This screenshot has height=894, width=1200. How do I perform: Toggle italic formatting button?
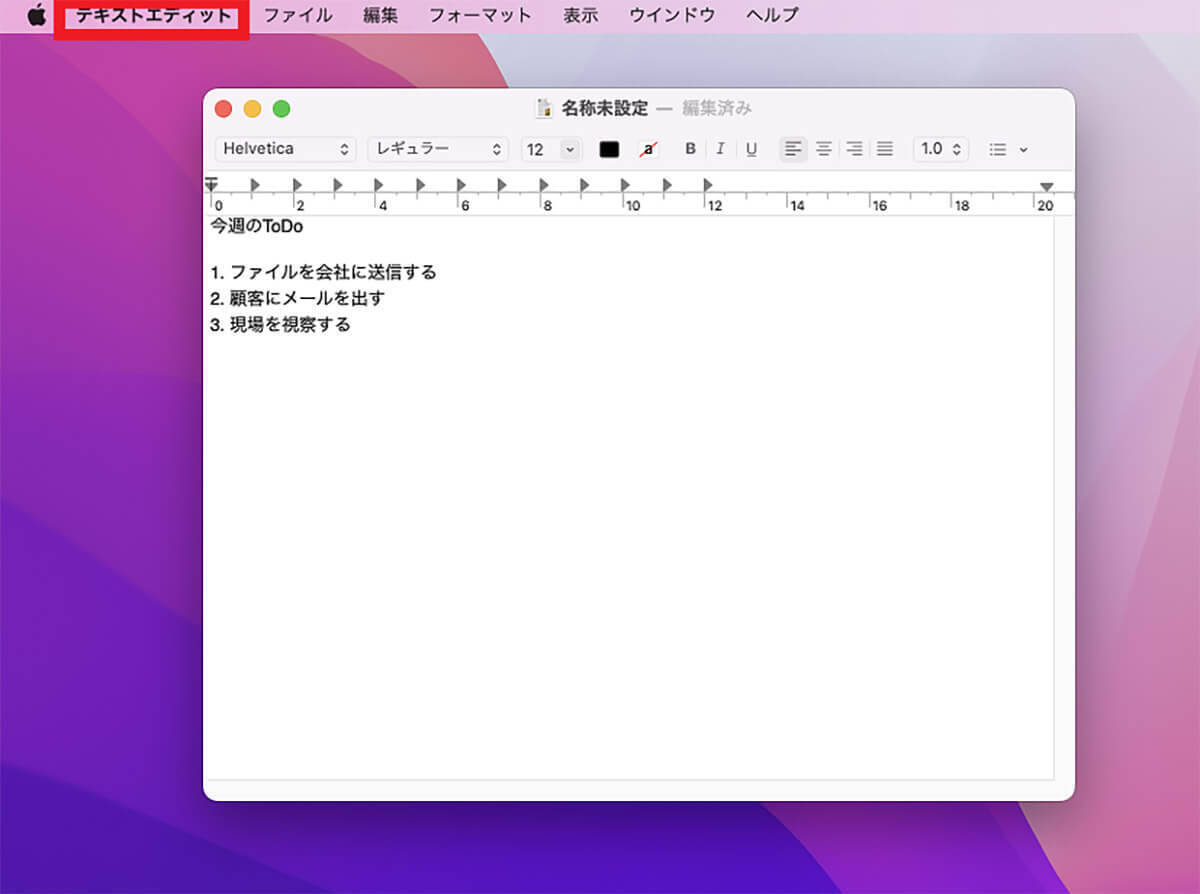point(720,149)
